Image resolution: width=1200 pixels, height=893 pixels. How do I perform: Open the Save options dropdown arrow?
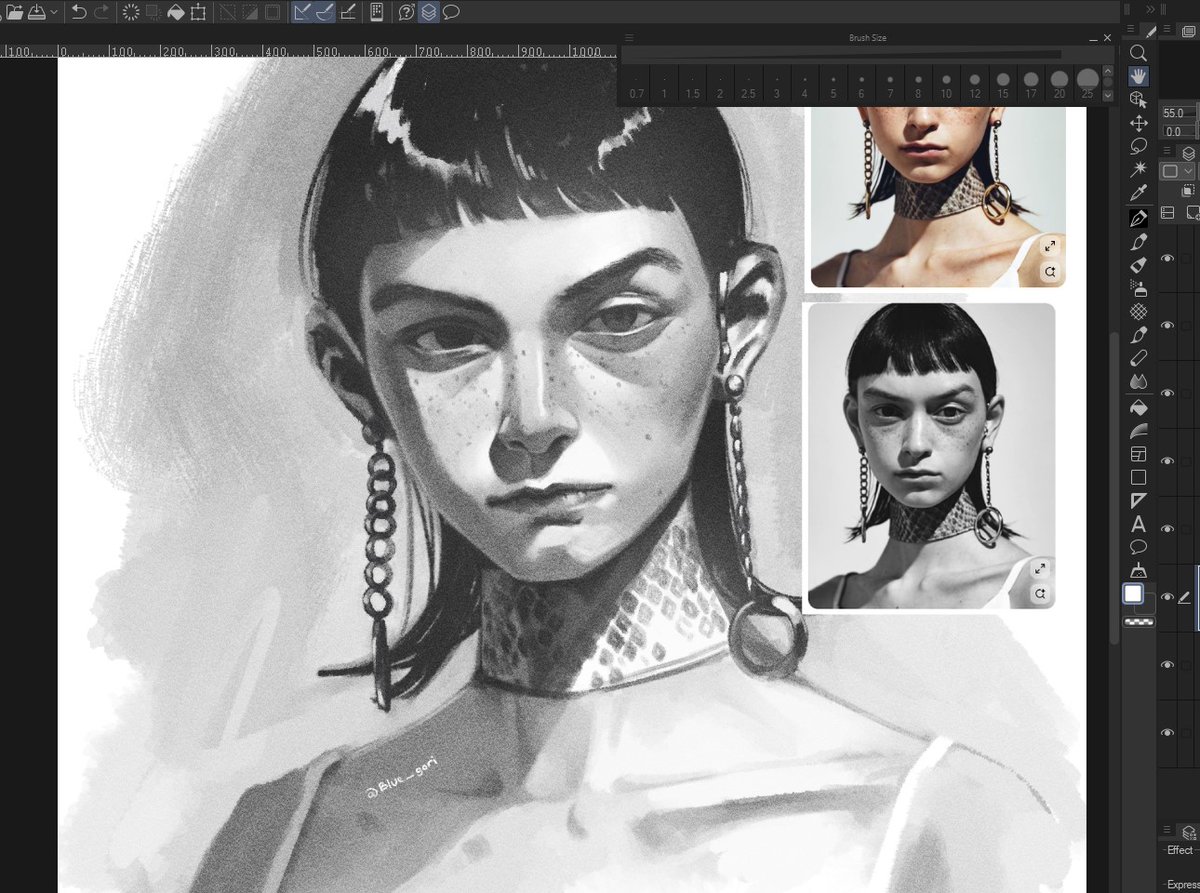click(x=54, y=12)
